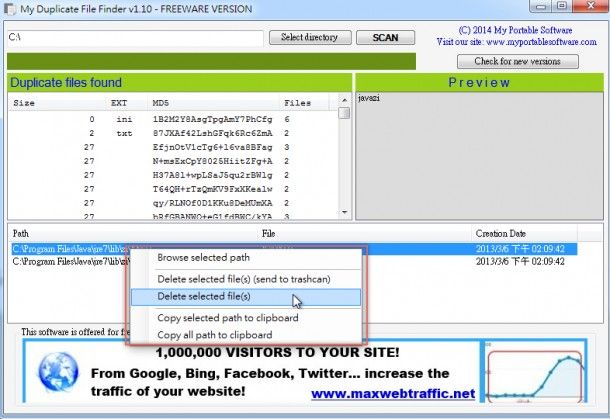Image resolution: width=610 pixels, height=419 pixels.
Task: Close the My Duplicate File Finder window
Action: point(591,6)
